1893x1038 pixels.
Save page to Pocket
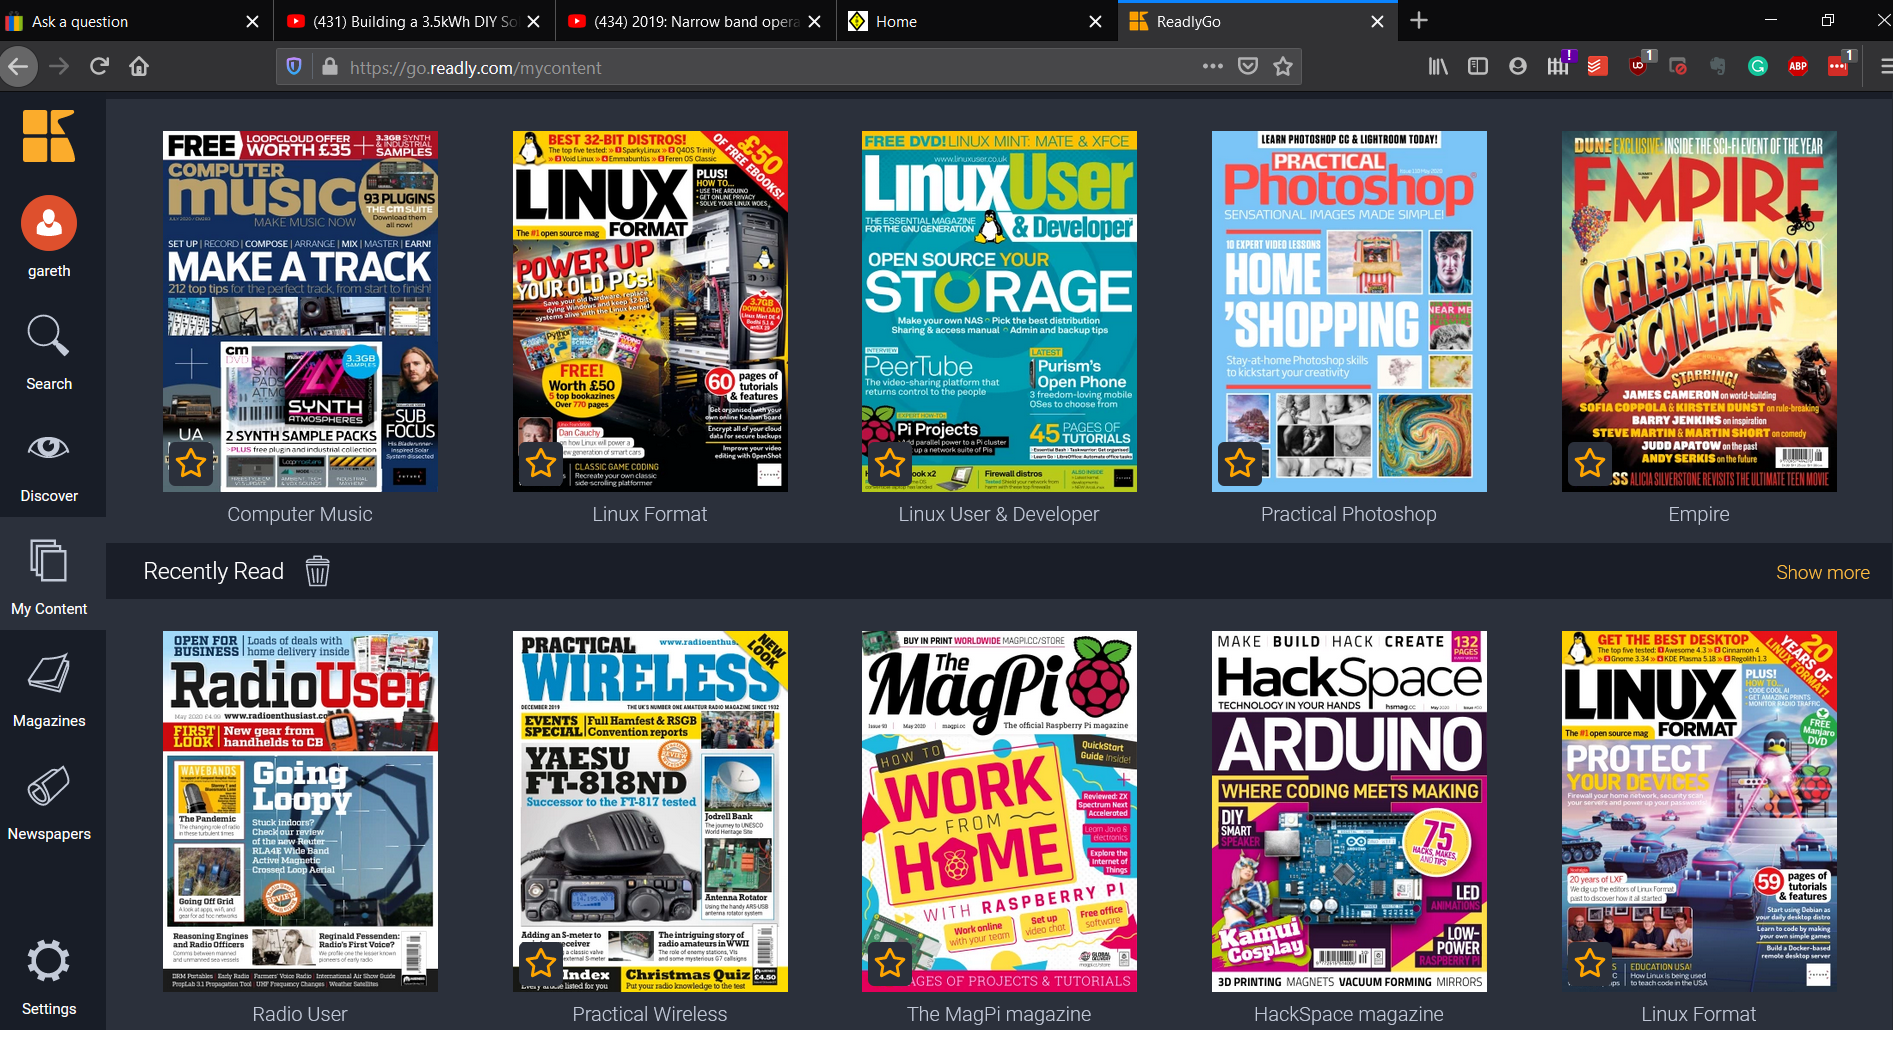pyautogui.click(x=1248, y=67)
